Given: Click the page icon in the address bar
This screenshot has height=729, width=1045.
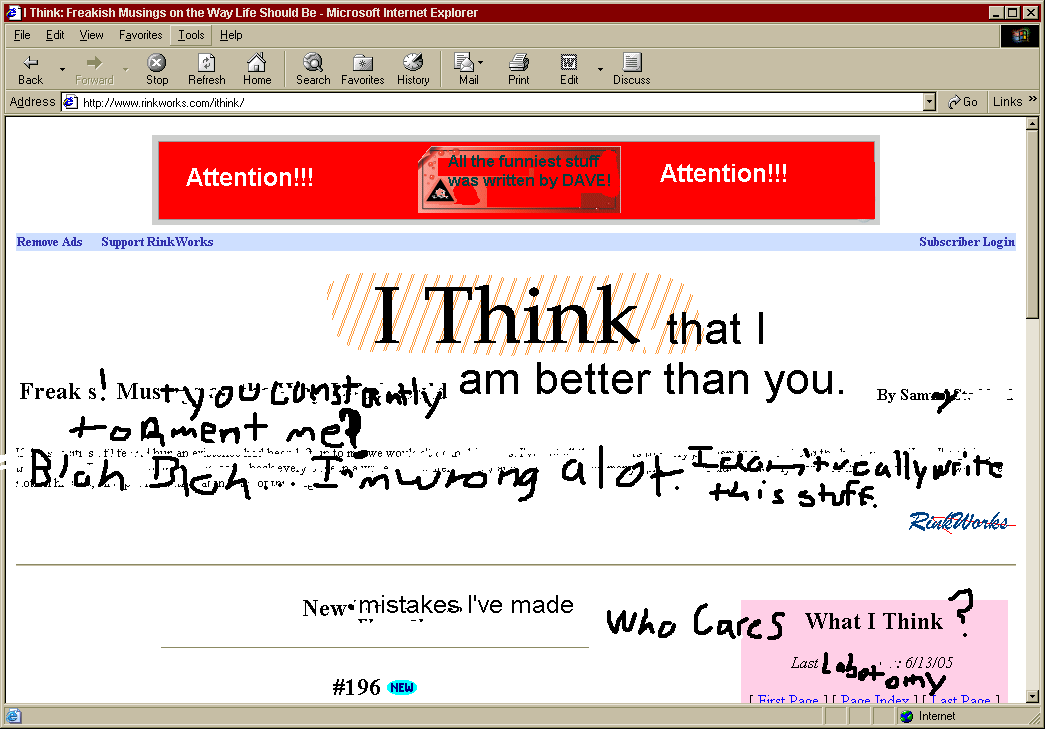Looking at the screenshot, I should point(70,102).
